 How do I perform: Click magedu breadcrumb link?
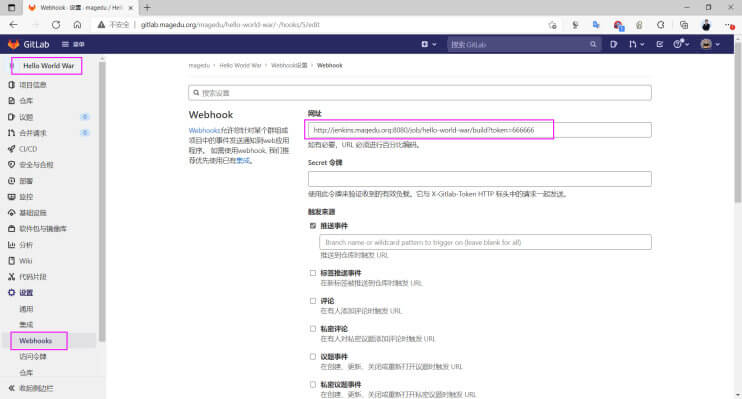[199, 65]
